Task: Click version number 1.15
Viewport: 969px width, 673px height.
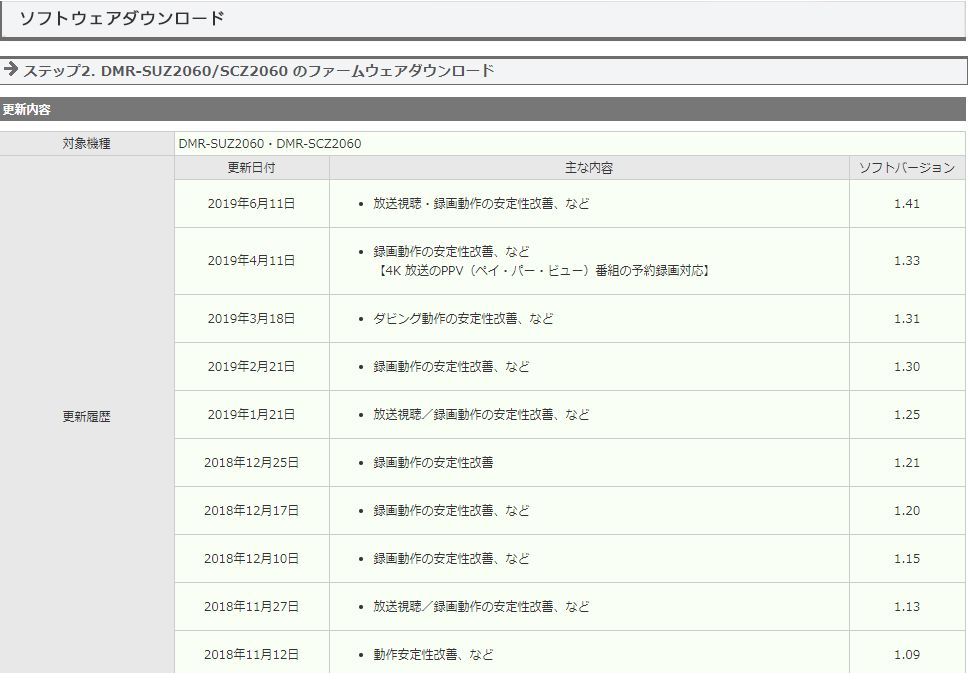Action: (x=907, y=559)
